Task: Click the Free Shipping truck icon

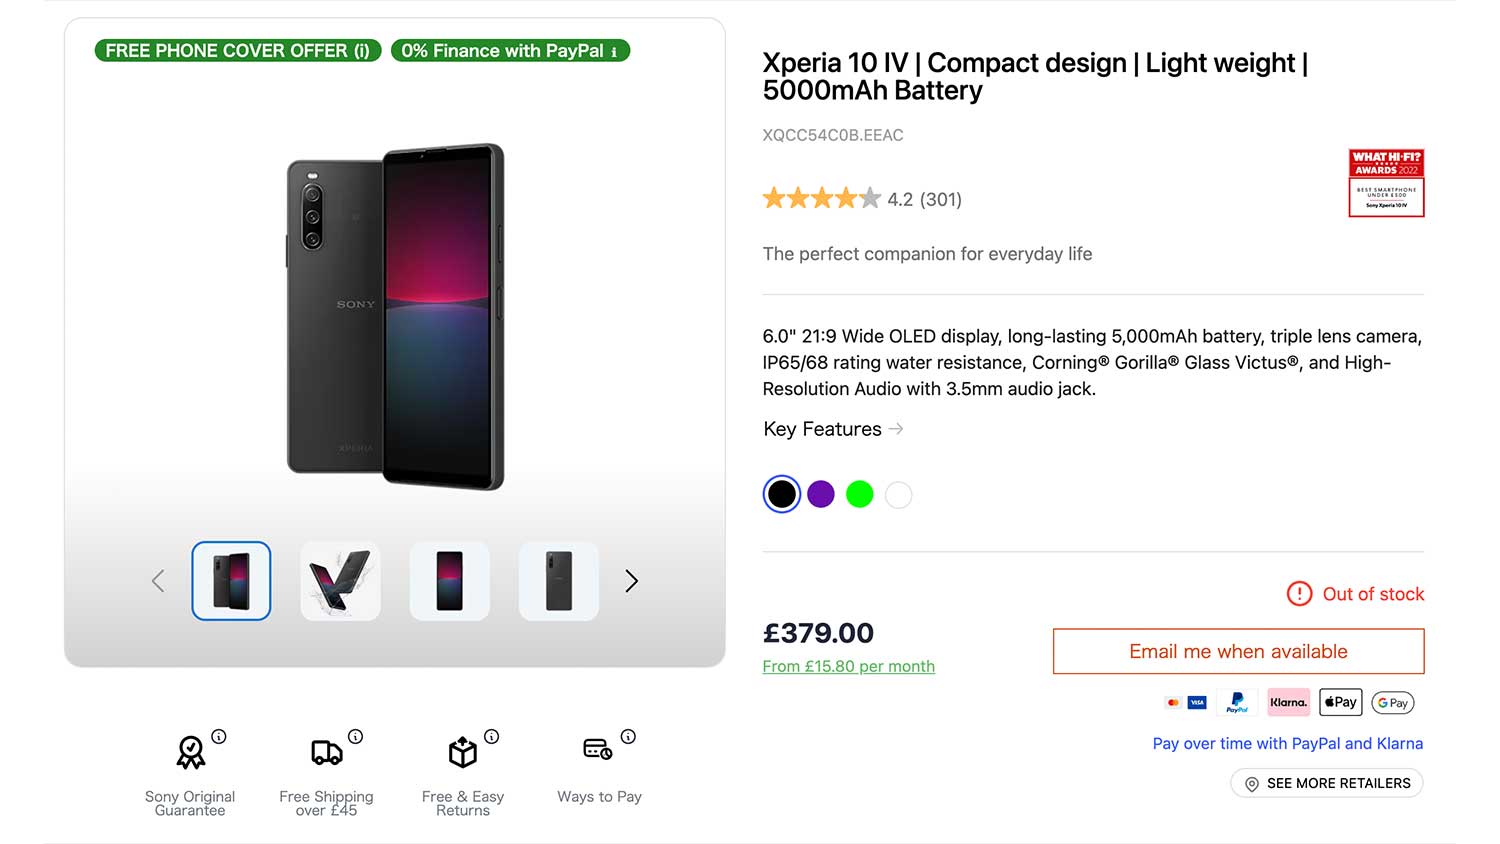Action: 327,752
